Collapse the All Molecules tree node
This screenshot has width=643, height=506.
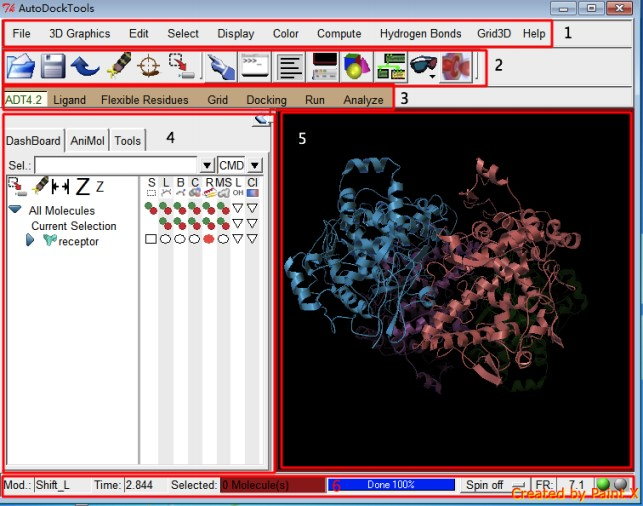15,210
